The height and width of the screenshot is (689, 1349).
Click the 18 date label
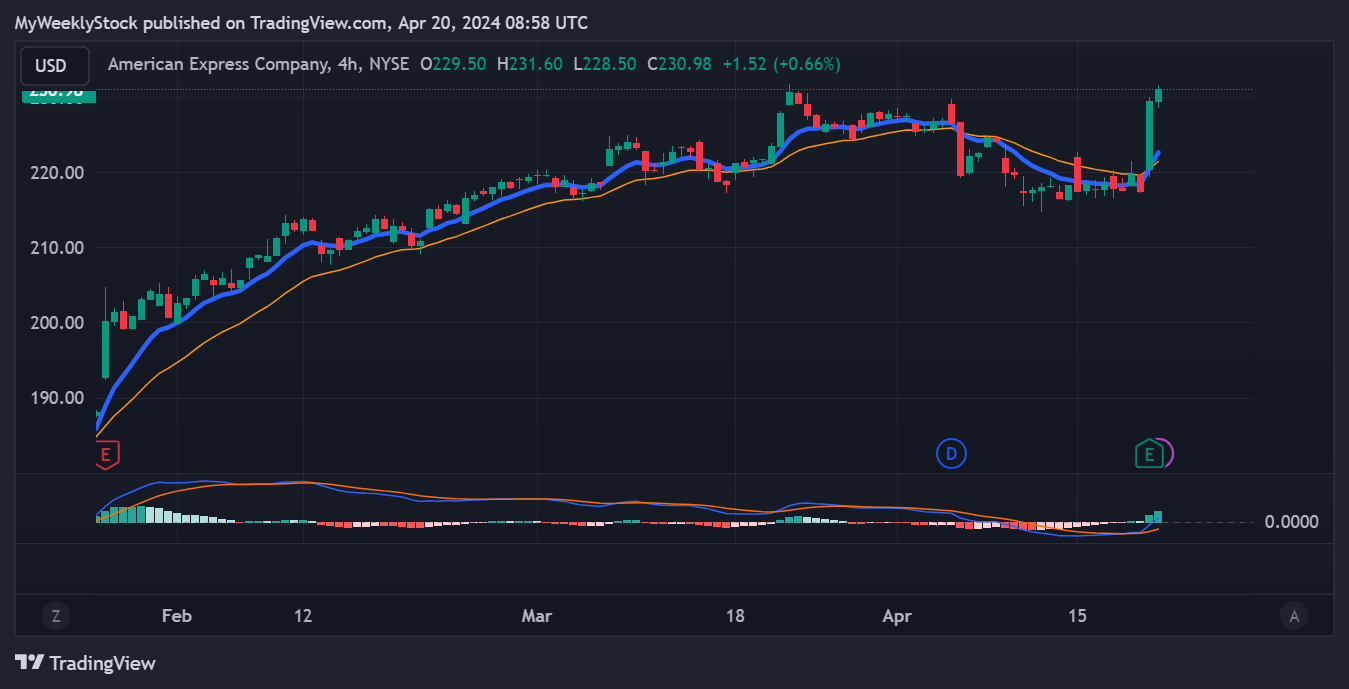point(735,616)
